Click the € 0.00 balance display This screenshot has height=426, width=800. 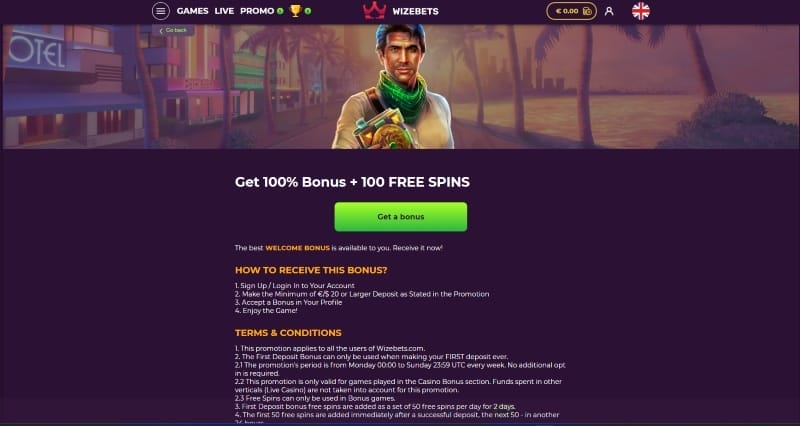click(567, 11)
